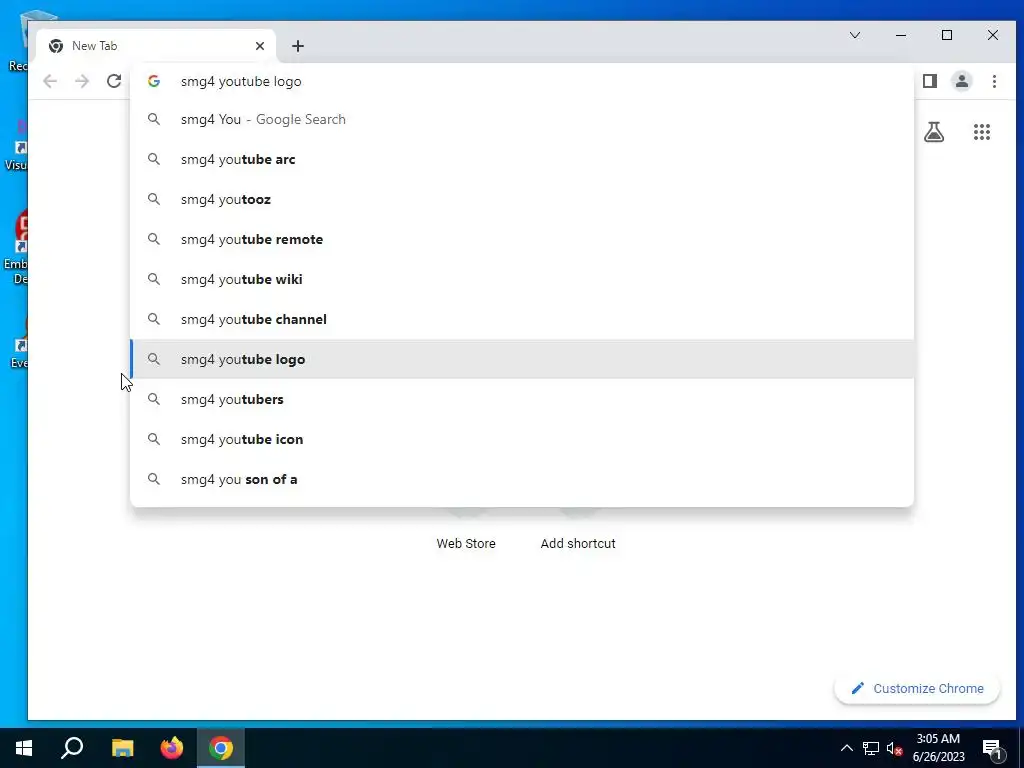This screenshot has width=1024, height=768.
Task: Open the network tray icon
Action: pyautogui.click(x=871, y=748)
